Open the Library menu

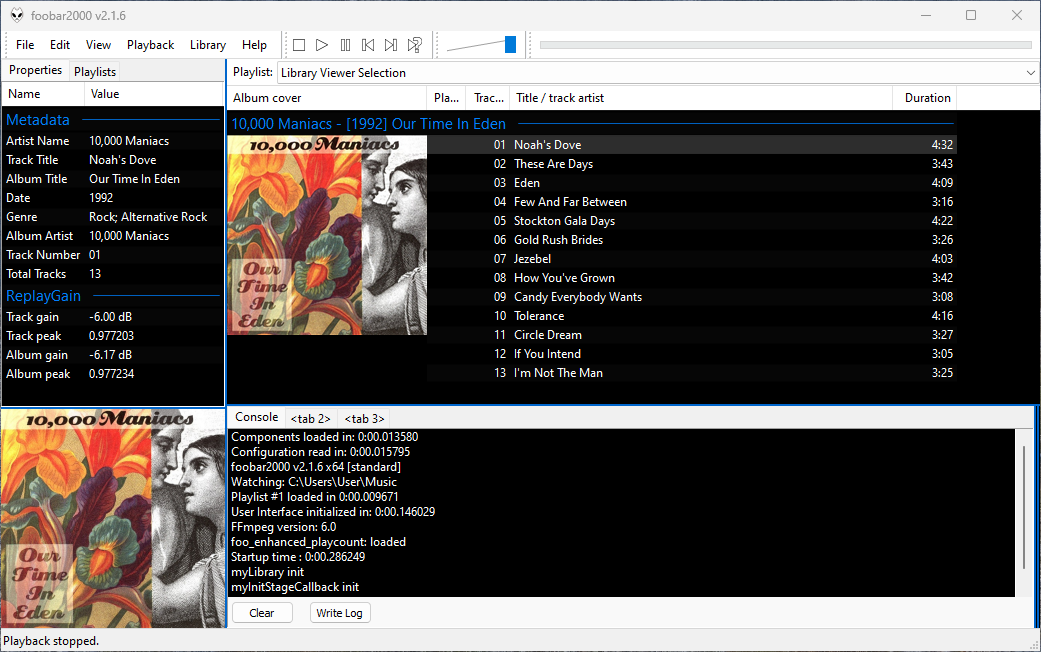click(x=207, y=45)
